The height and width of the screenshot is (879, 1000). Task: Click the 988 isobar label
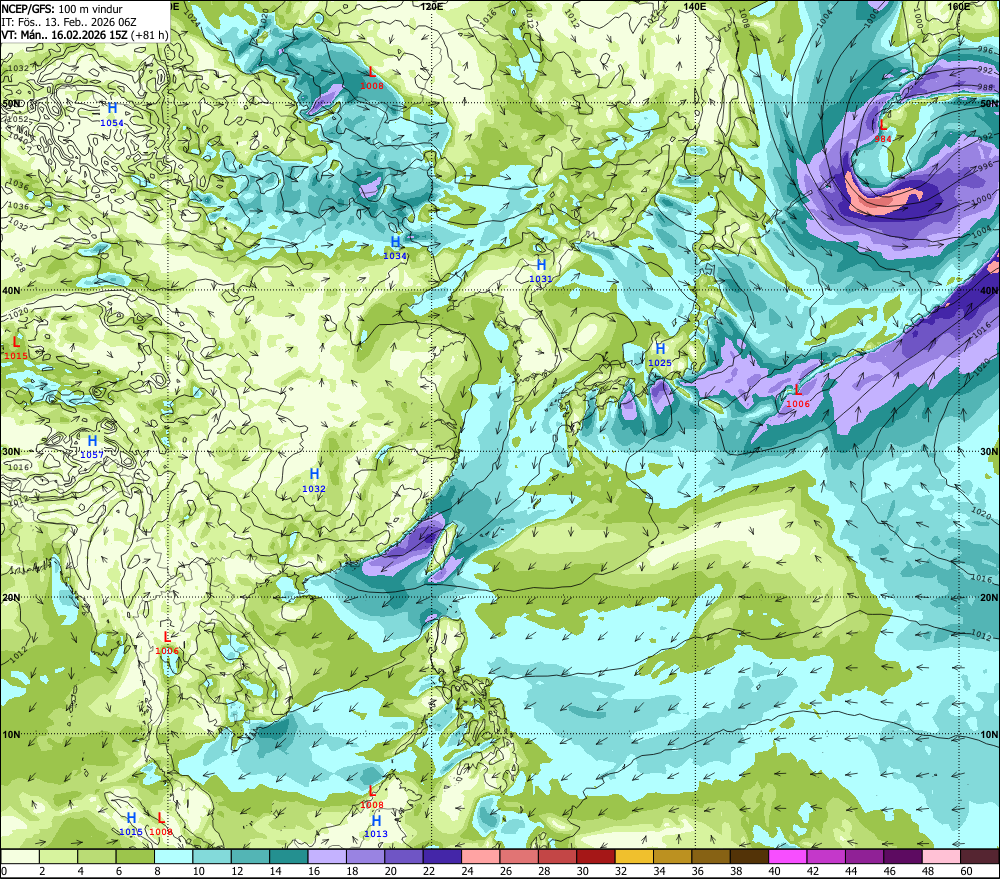coord(985,87)
